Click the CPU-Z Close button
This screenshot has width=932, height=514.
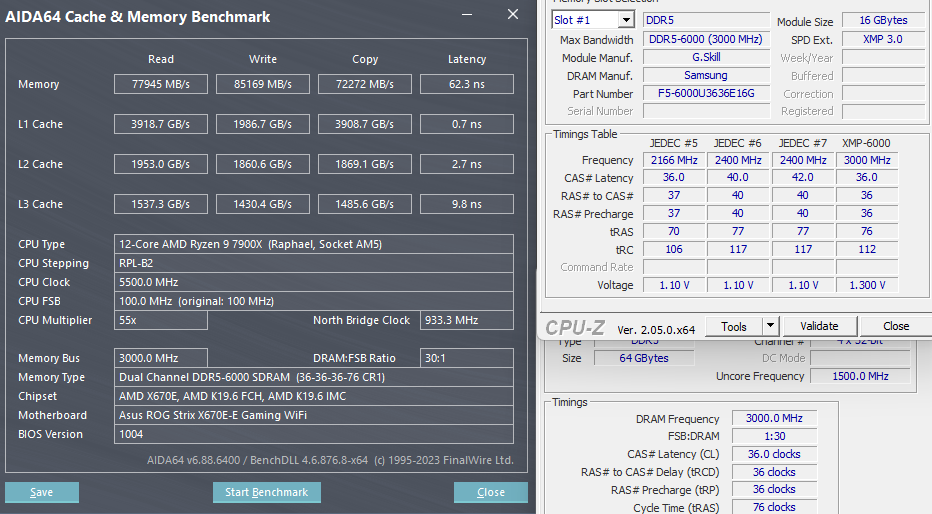pyautogui.click(x=896, y=326)
